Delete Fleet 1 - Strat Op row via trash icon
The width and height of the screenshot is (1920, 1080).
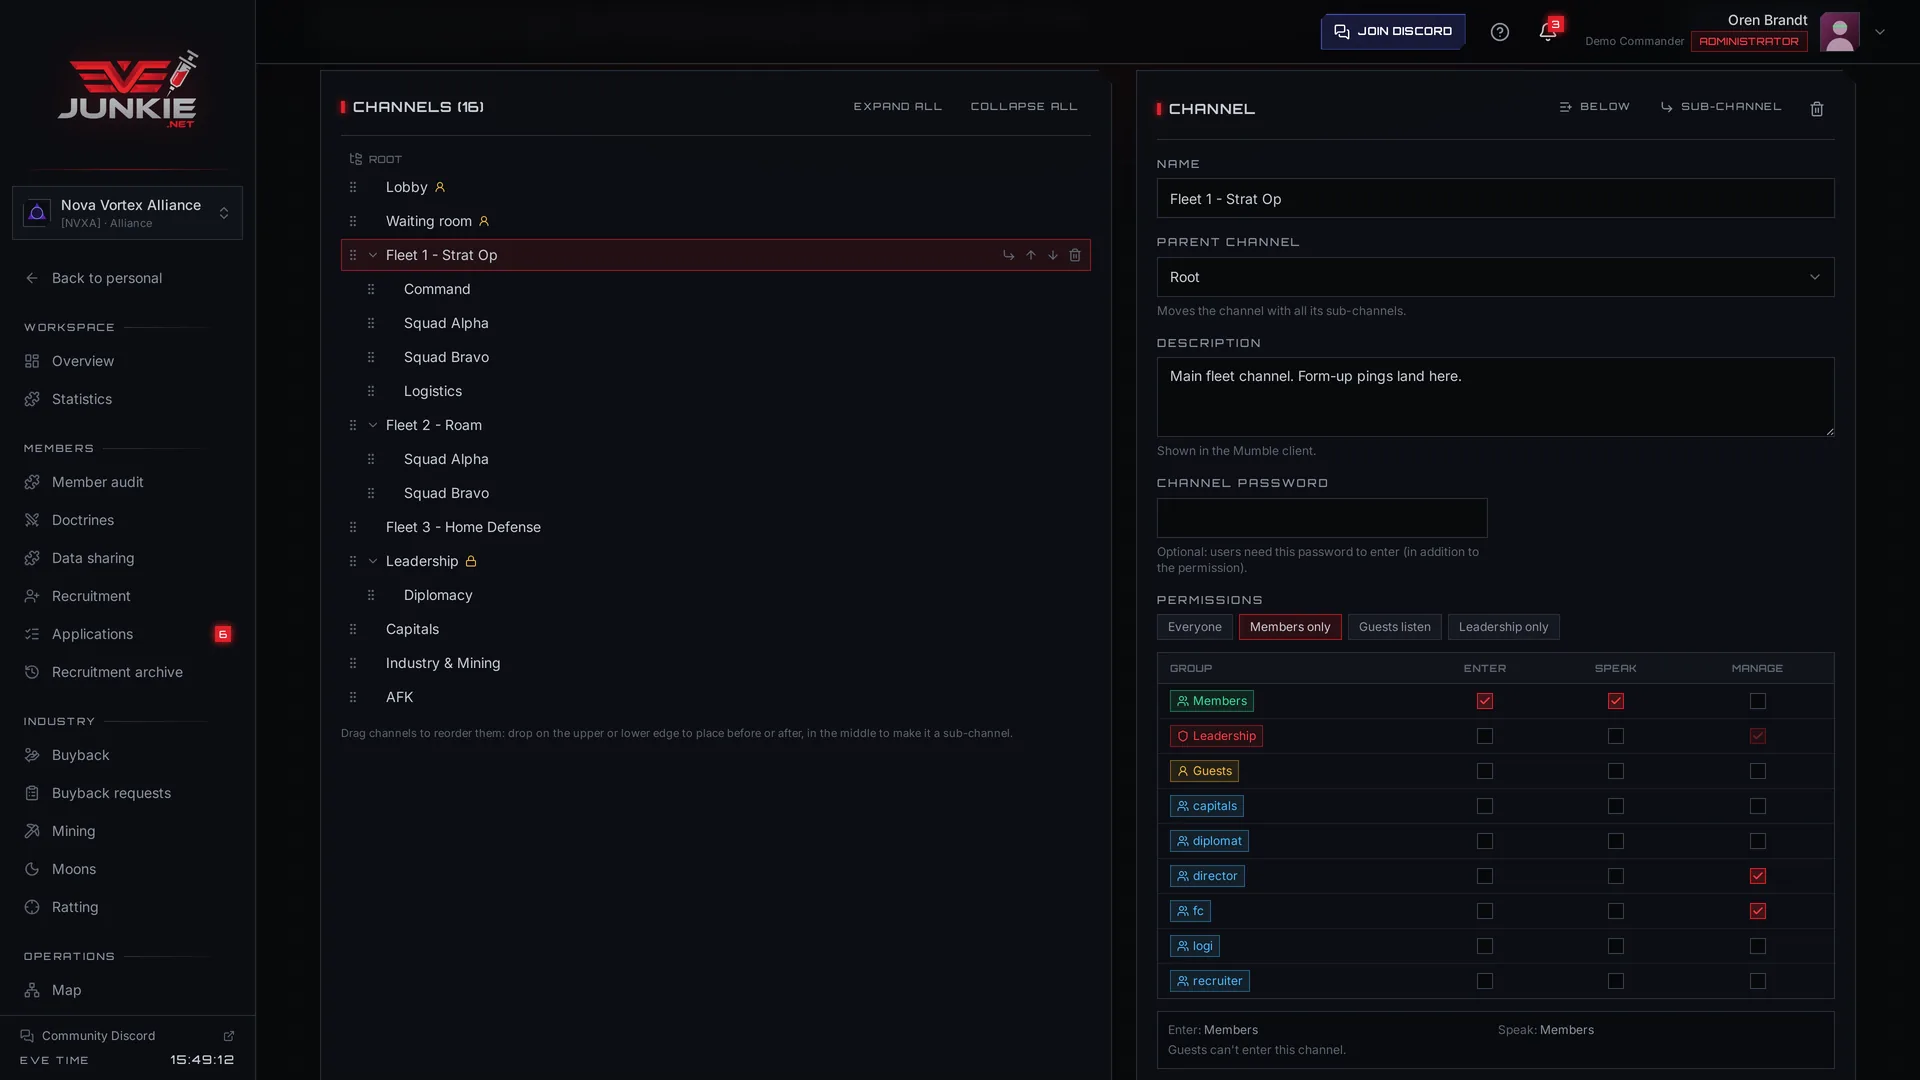pos(1075,255)
